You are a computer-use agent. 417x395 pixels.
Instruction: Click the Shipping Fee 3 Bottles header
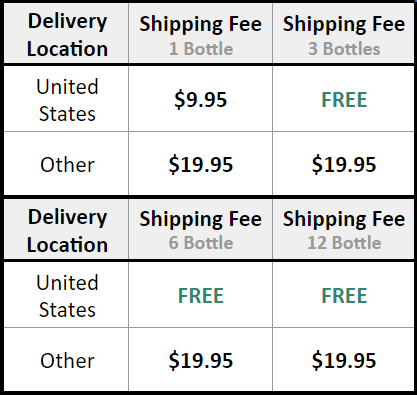coord(344,35)
